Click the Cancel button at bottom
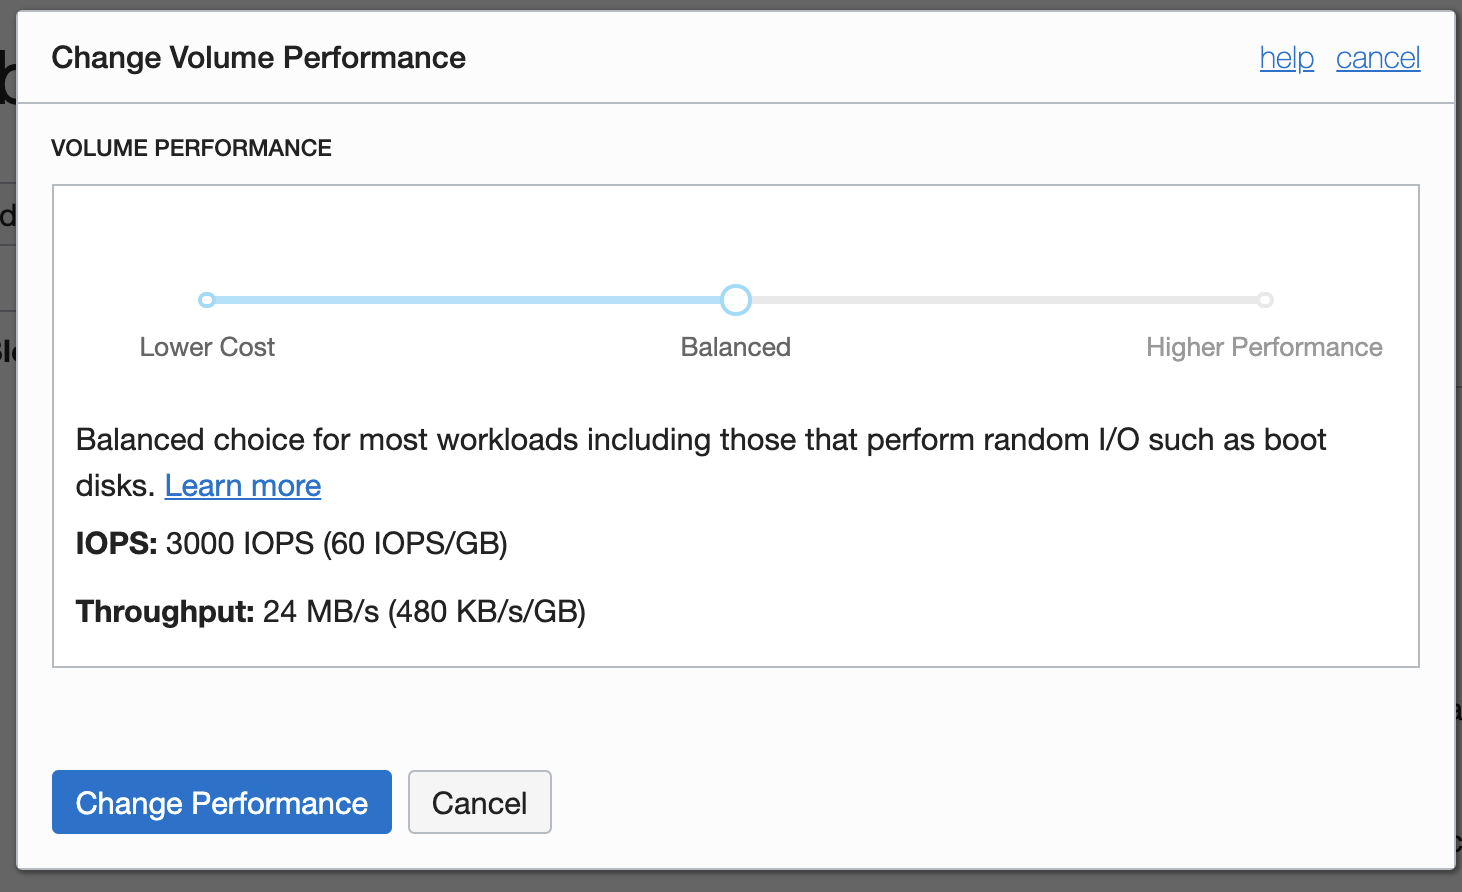This screenshot has width=1462, height=892. pyautogui.click(x=480, y=802)
